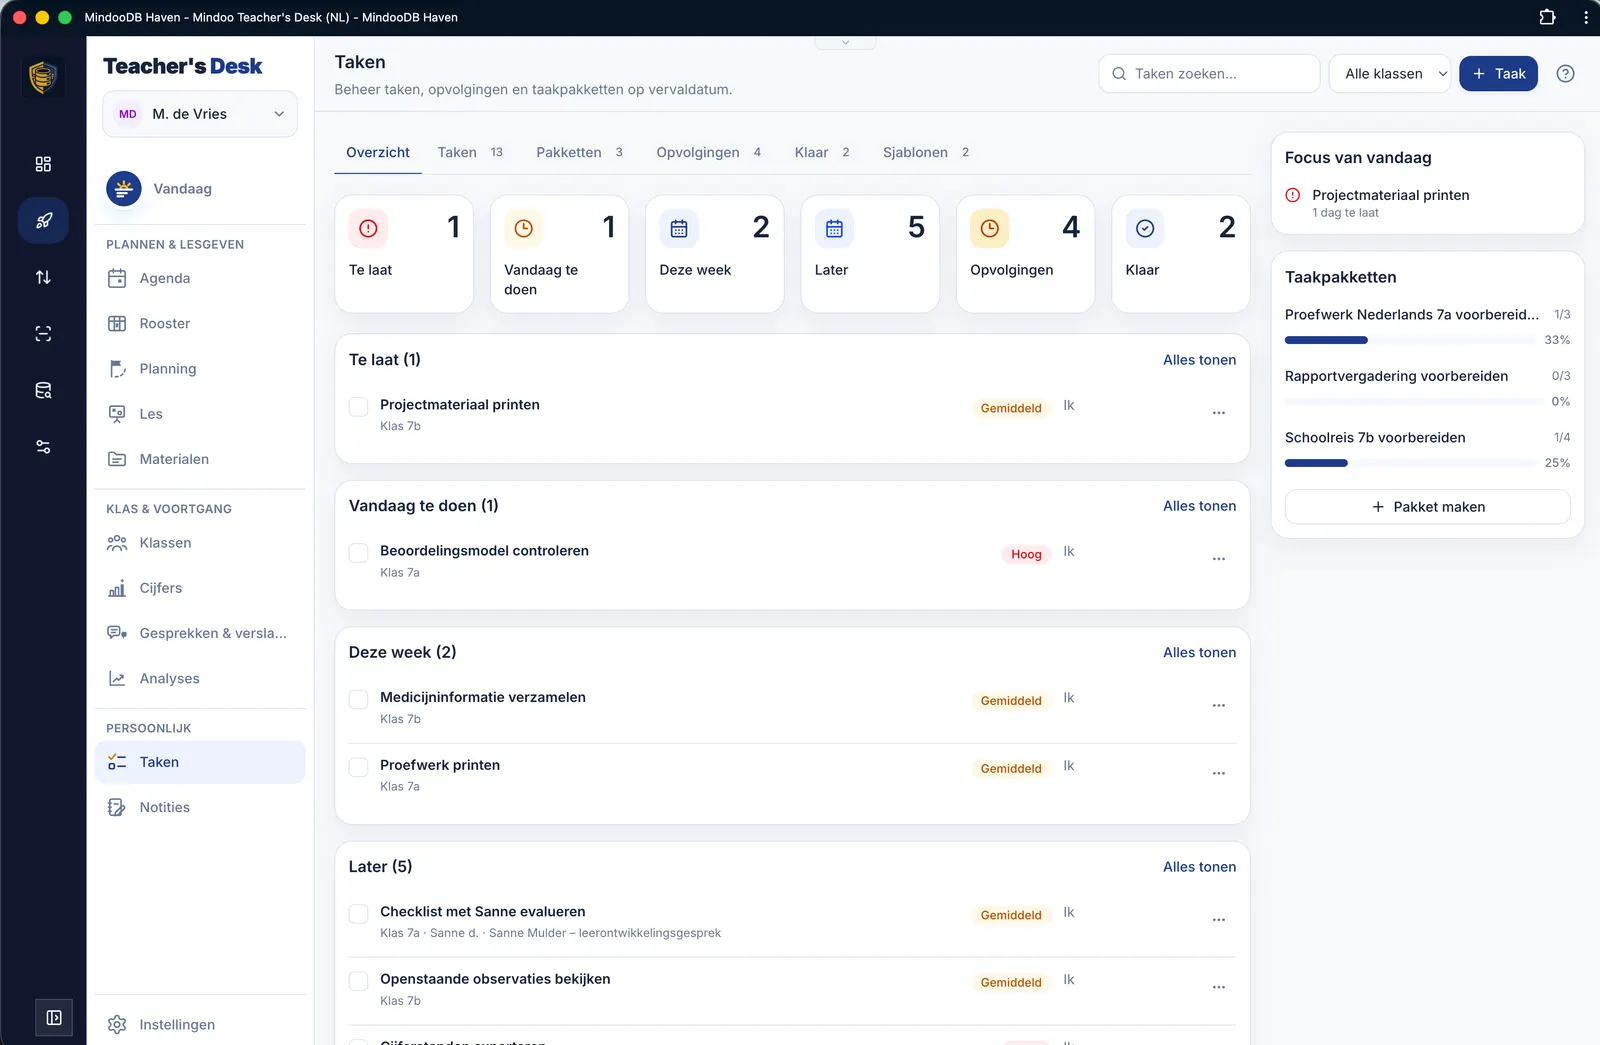Open the dashboard grid icon in left rail
Screen dimensions: 1600x1045
pos(43,164)
